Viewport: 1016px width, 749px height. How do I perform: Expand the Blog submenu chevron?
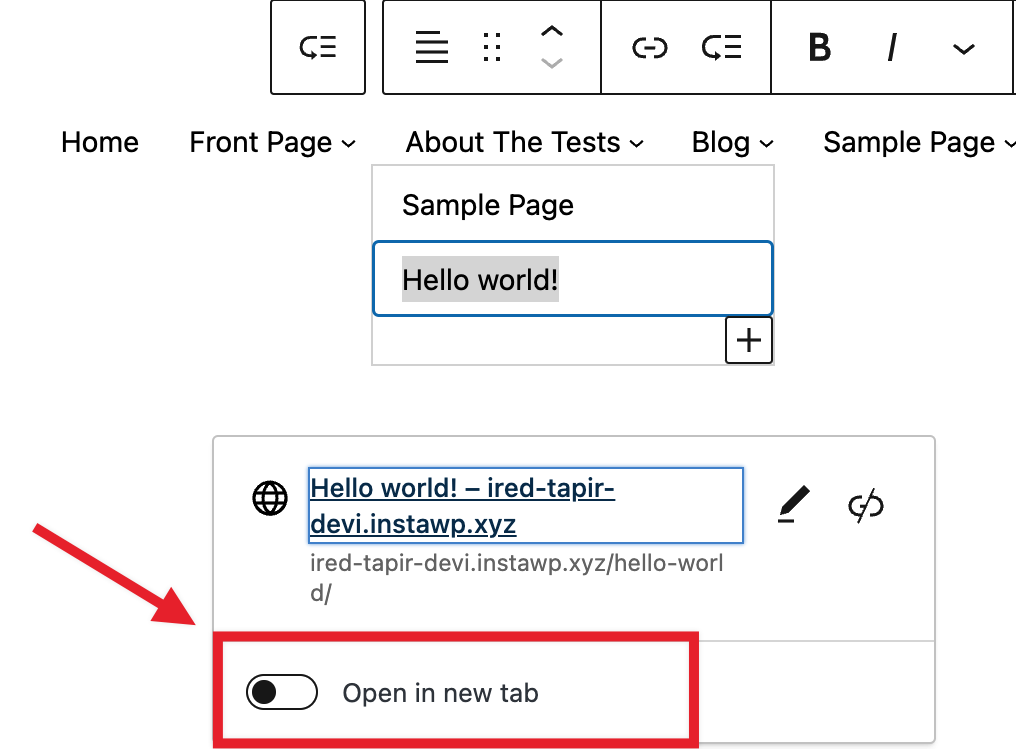[x=766, y=143]
